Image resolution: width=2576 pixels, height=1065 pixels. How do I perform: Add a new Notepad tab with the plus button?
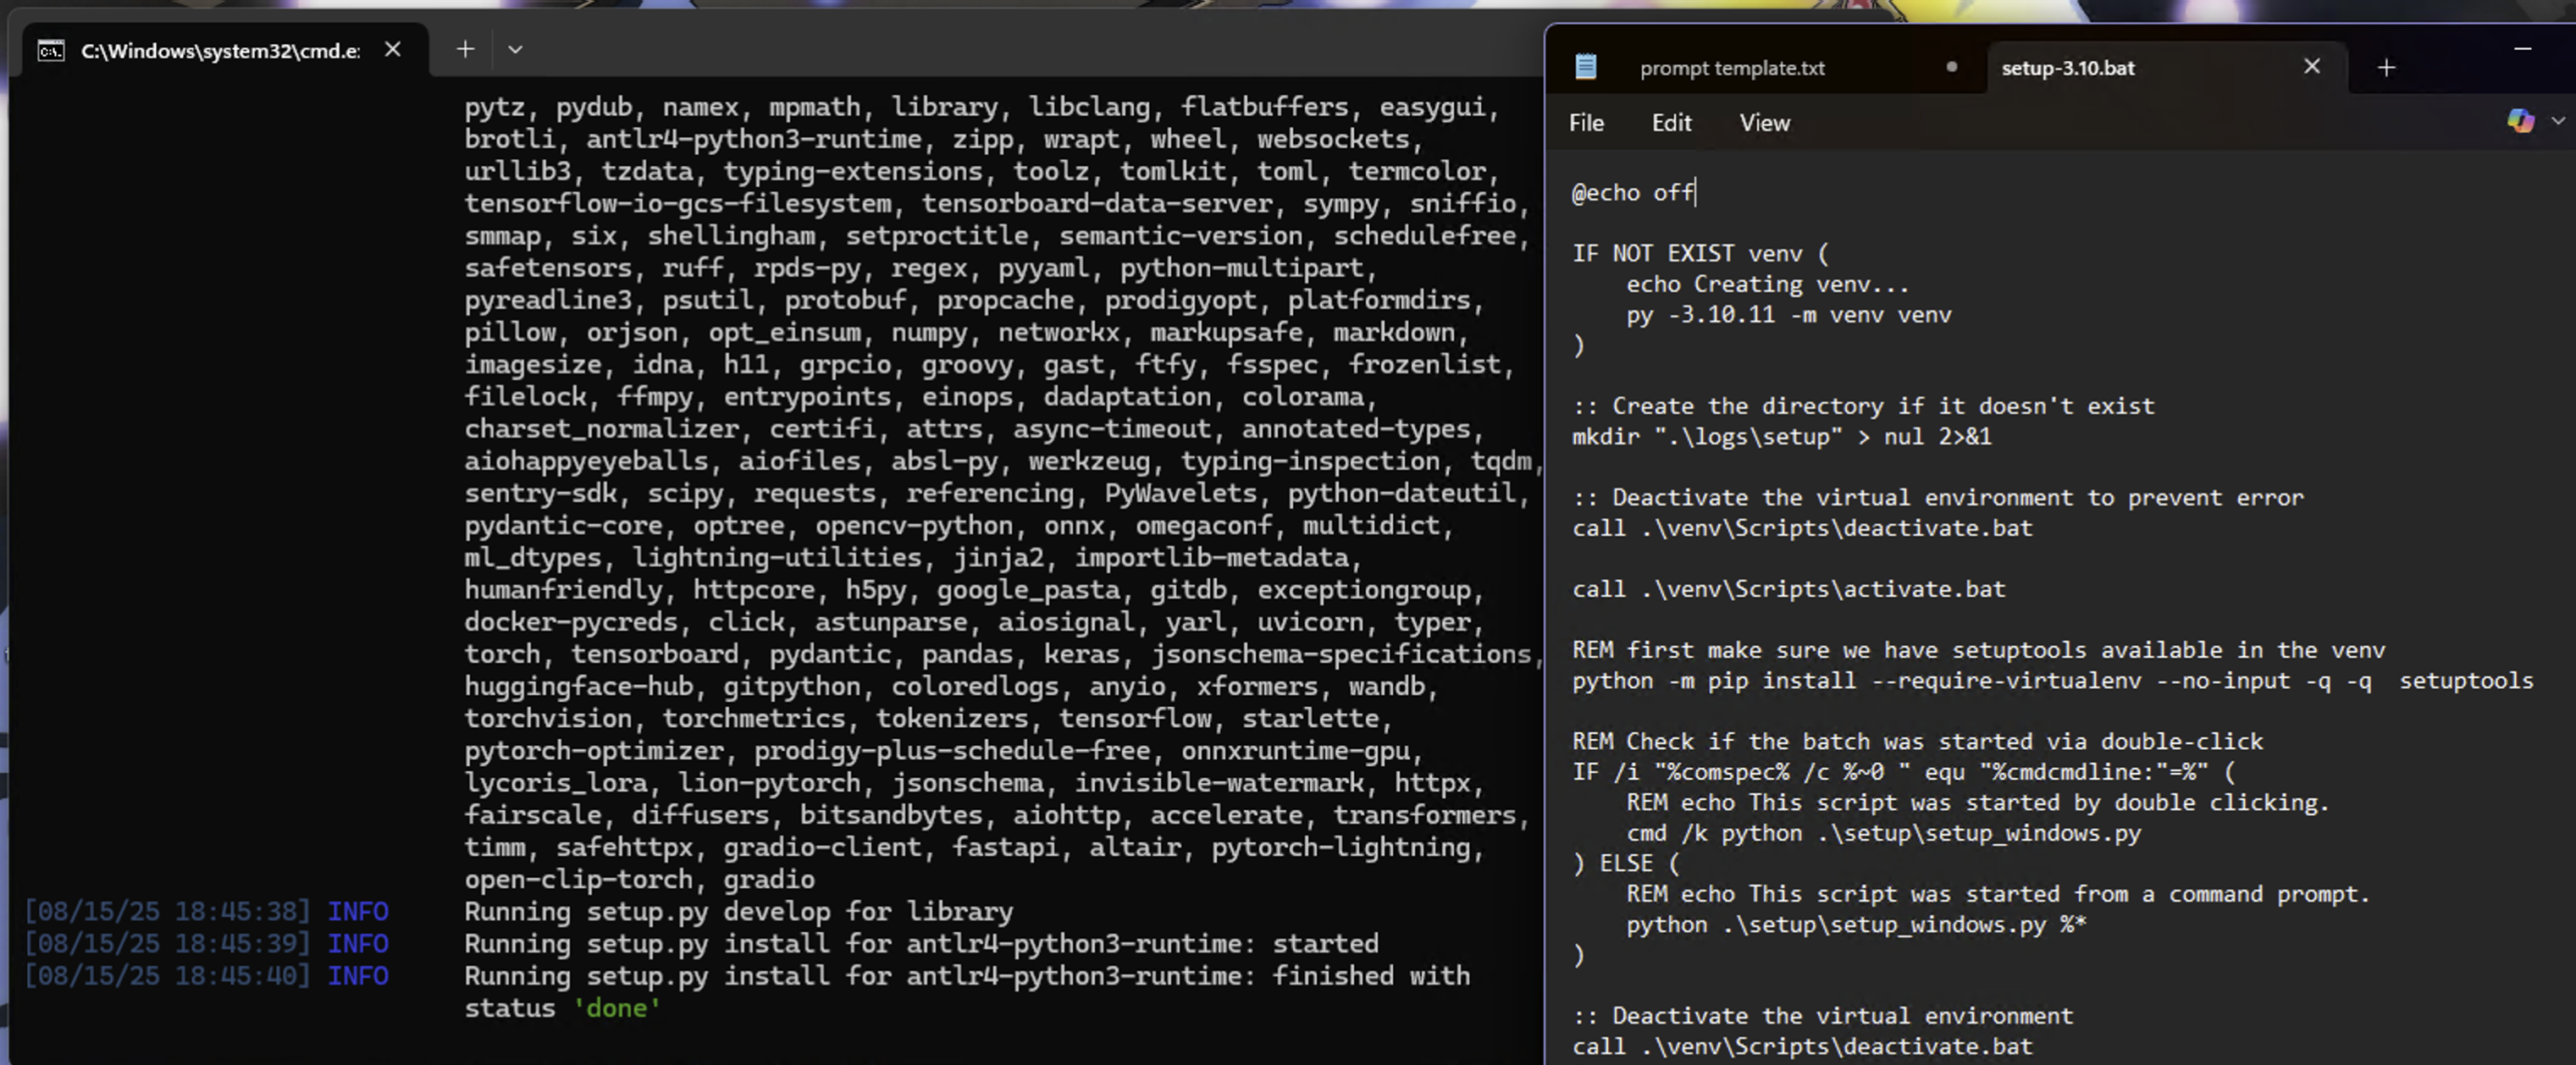click(x=2386, y=68)
